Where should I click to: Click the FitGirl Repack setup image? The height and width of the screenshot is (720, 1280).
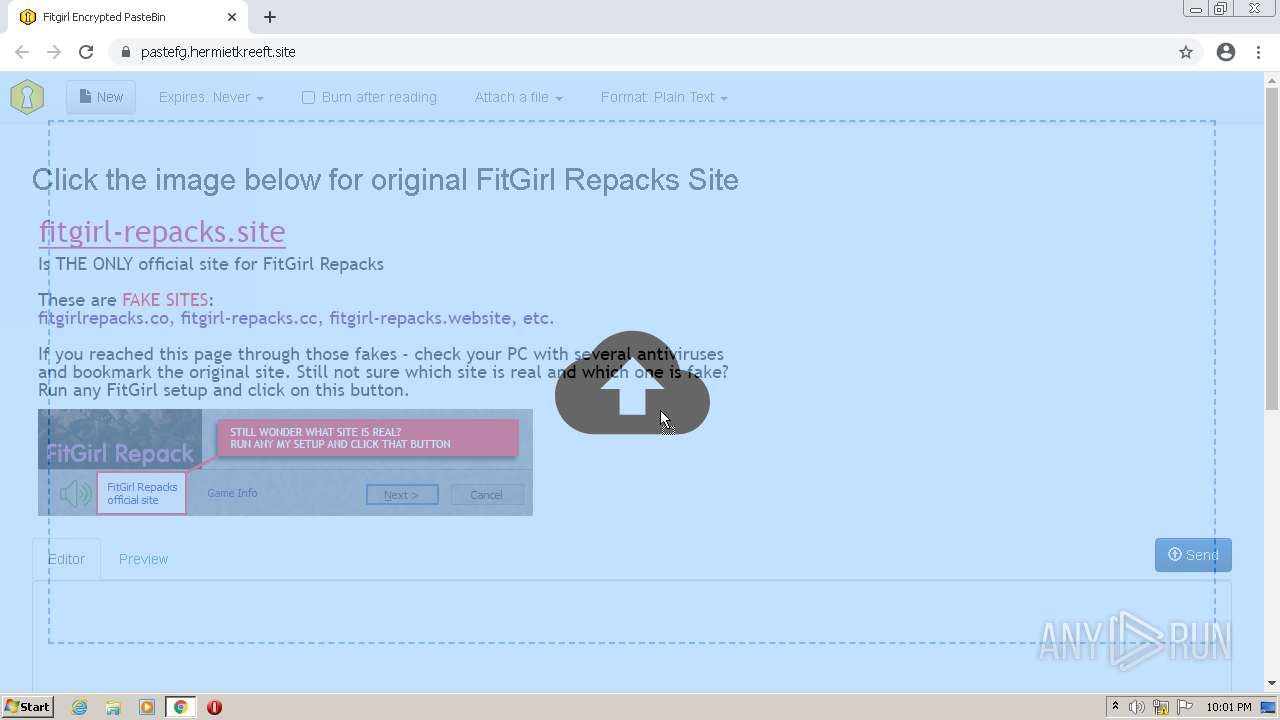pyautogui.click(x=285, y=462)
